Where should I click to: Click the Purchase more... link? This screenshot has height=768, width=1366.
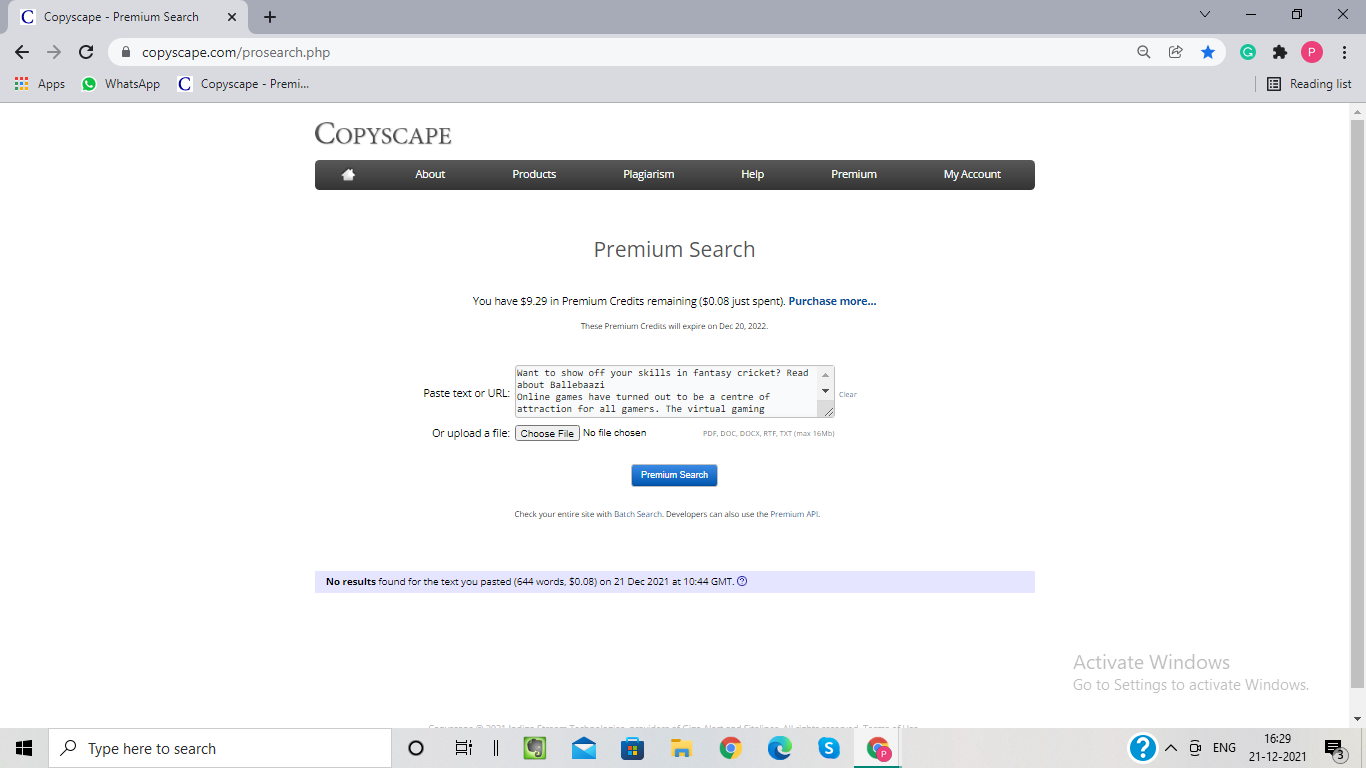tap(832, 301)
